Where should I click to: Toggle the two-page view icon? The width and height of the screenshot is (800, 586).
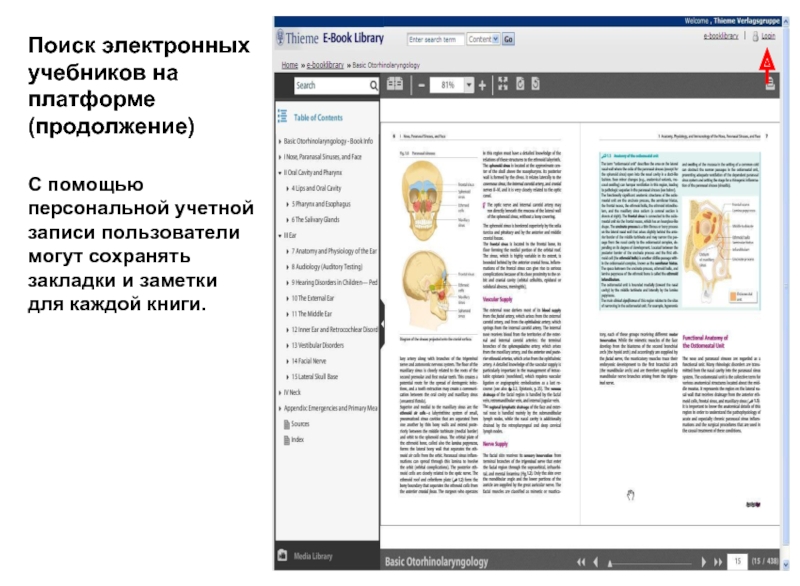[x=394, y=84]
